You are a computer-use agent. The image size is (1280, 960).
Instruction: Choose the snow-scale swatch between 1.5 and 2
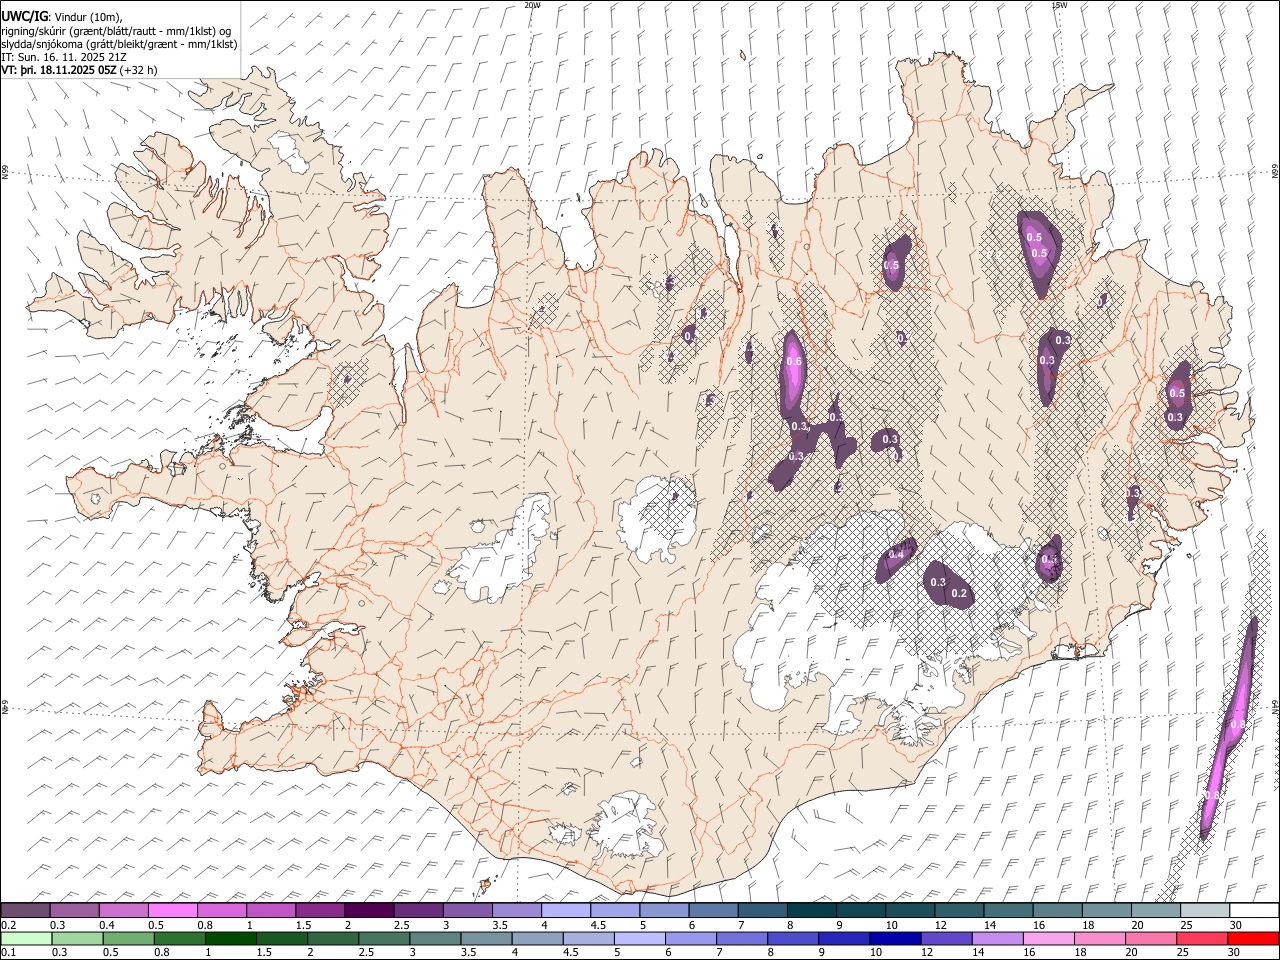click(x=320, y=910)
